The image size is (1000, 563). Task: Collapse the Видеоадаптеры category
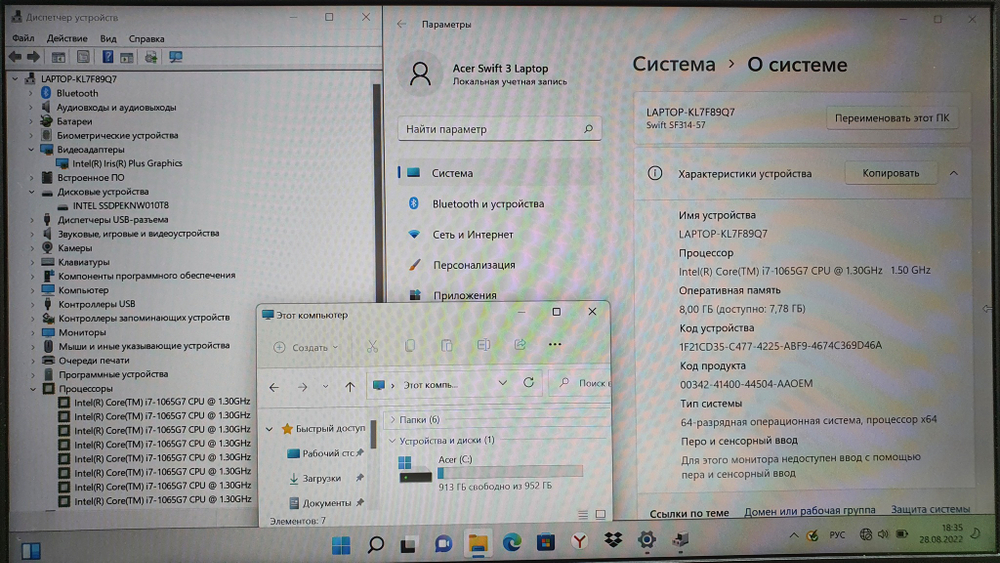tap(31, 149)
